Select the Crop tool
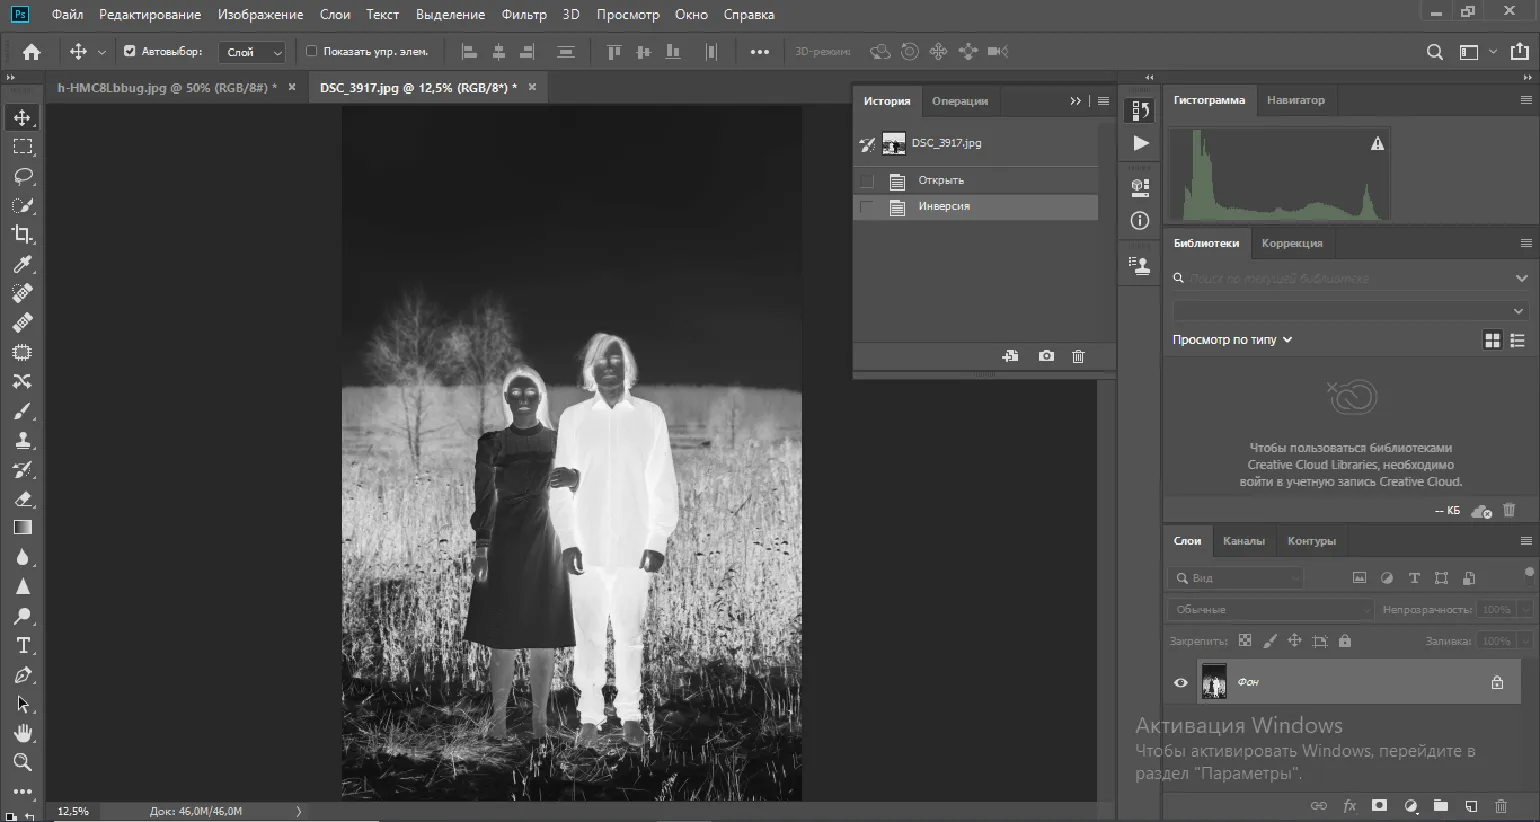This screenshot has height=822, width=1540. click(22, 235)
